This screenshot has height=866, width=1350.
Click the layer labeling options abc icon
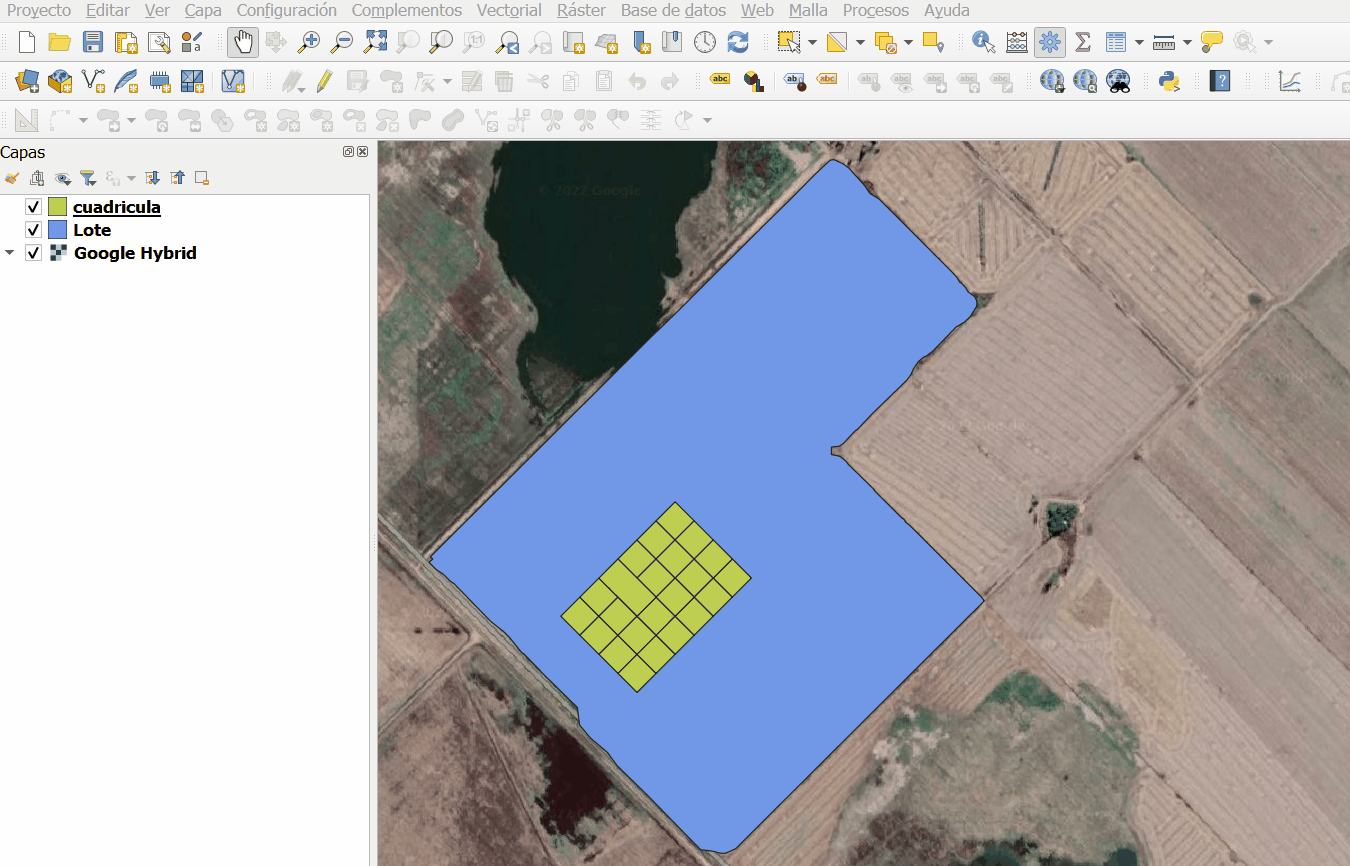point(720,81)
